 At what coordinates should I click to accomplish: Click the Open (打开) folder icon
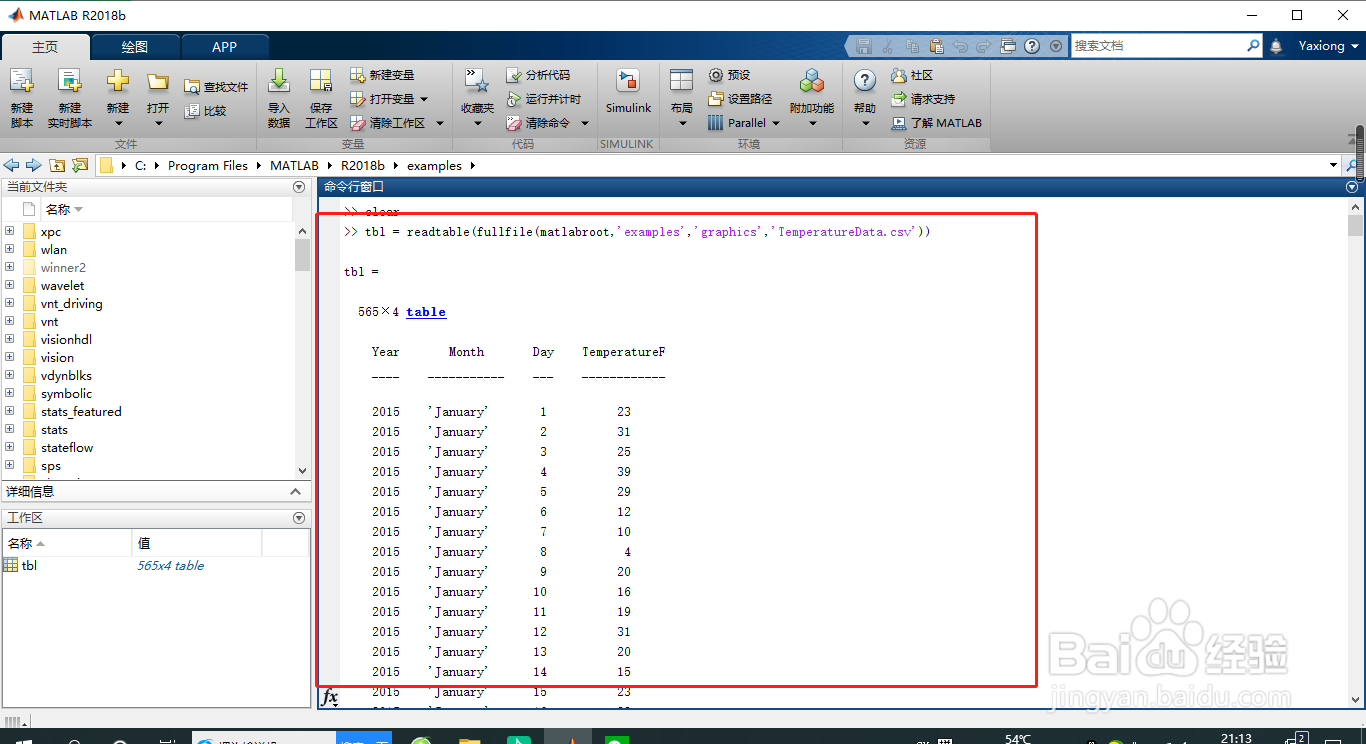click(158, 82)
